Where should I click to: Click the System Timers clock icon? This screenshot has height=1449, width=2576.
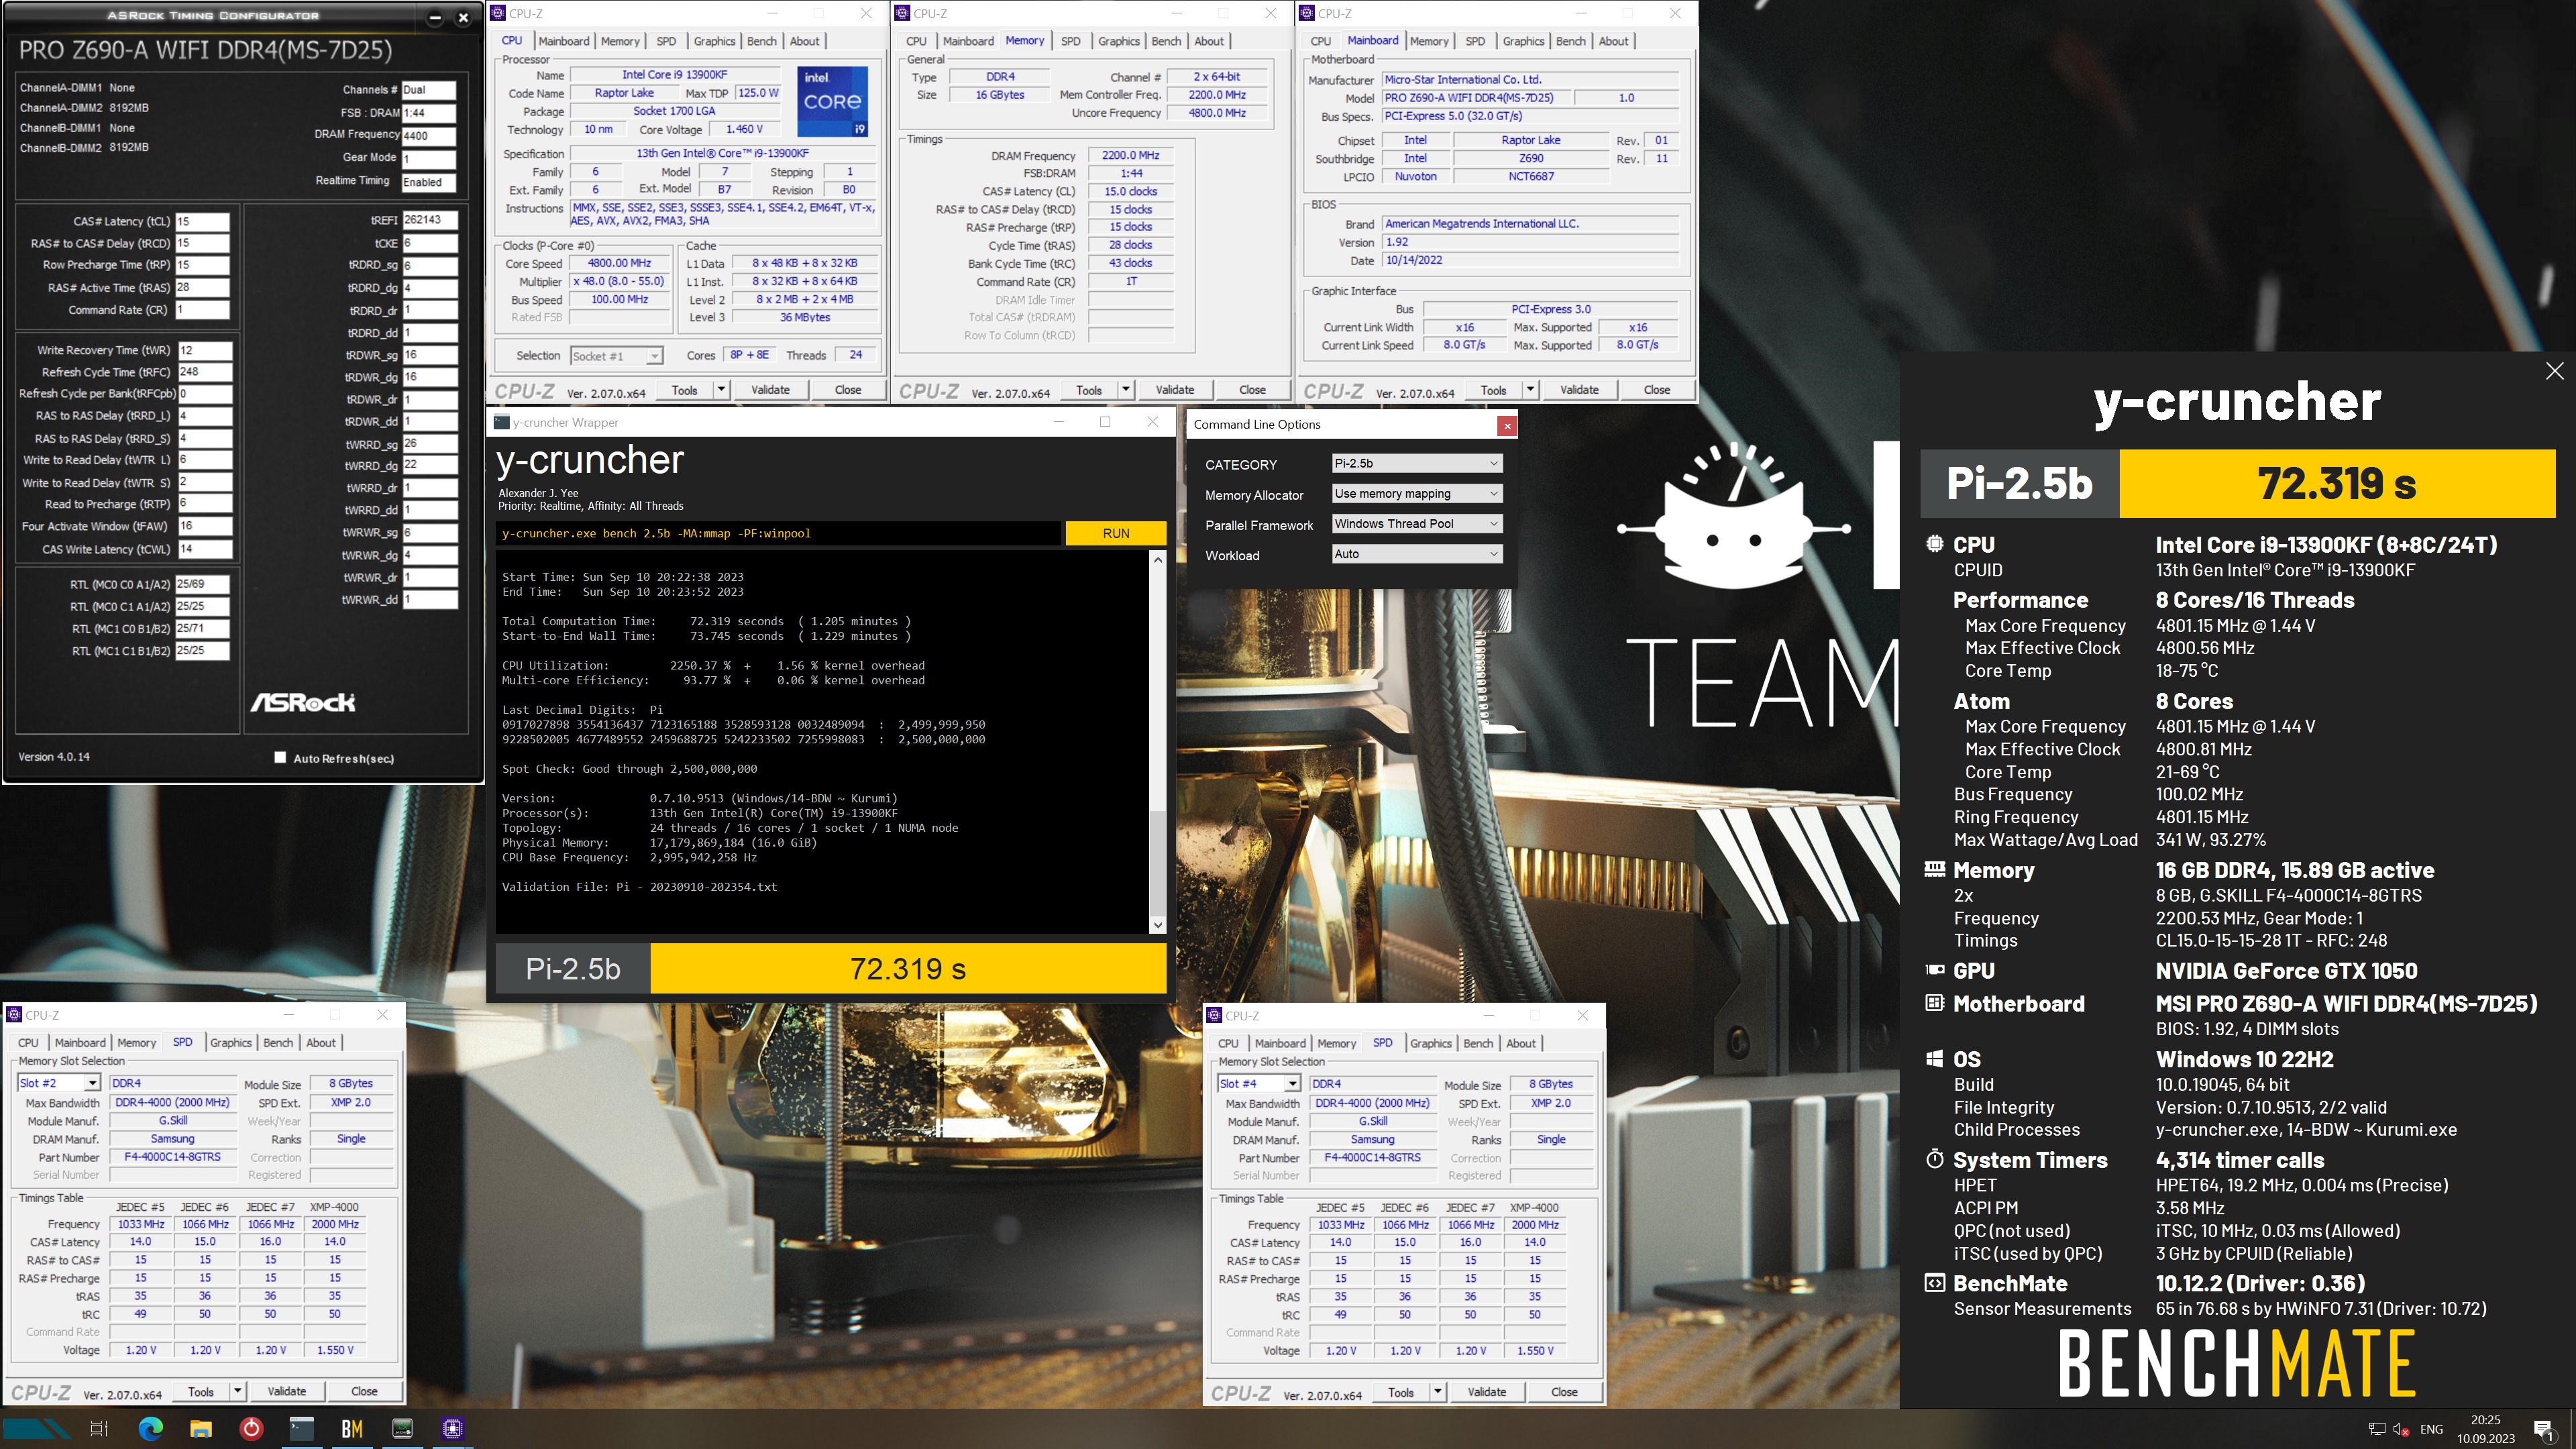click(1934, 1160)
